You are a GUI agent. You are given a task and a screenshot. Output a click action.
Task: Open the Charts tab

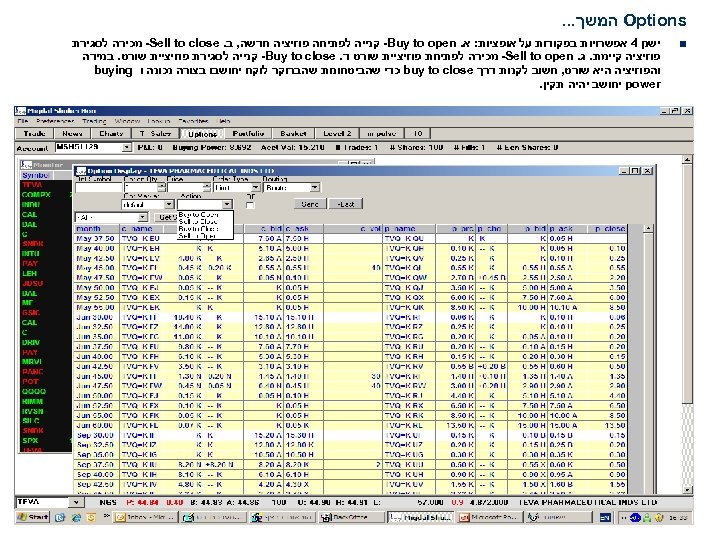pos(111,134)
